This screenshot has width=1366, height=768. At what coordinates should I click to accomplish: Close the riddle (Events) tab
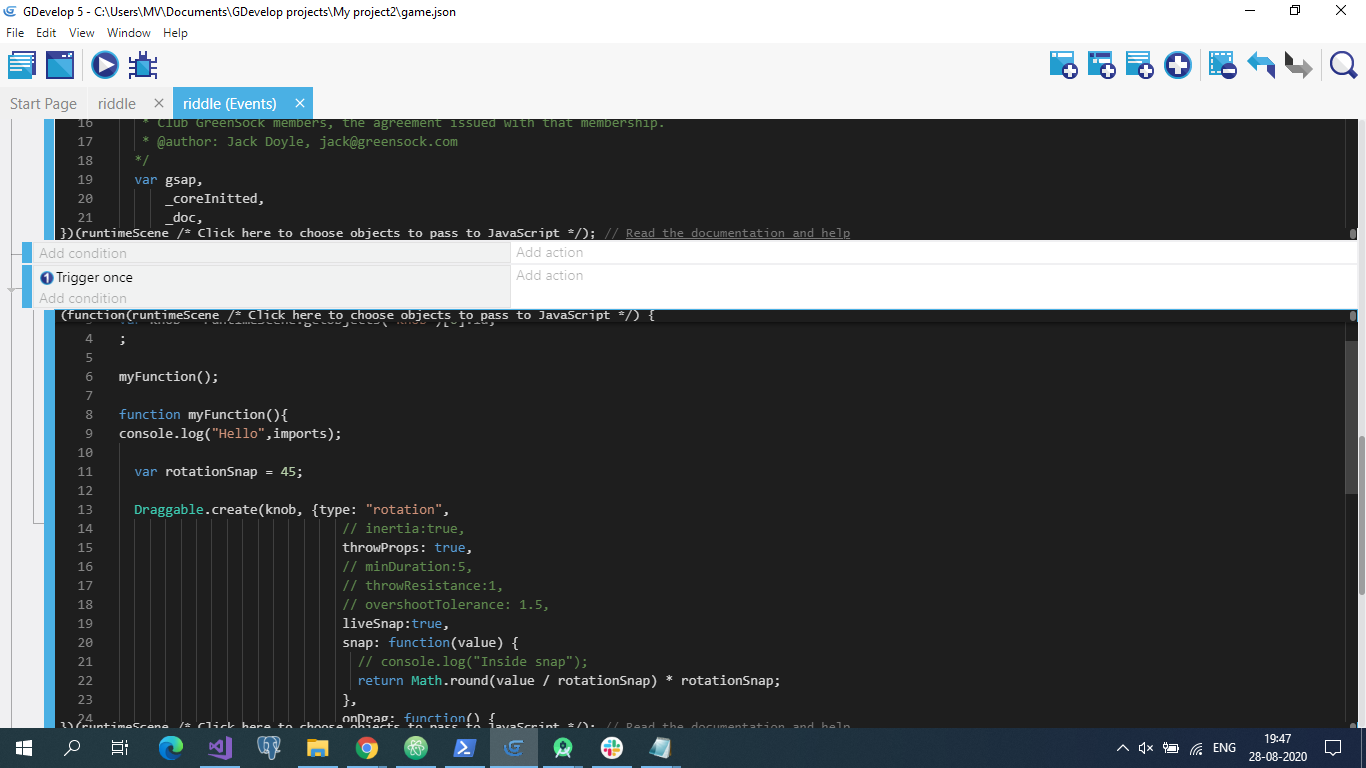[299, 103]
